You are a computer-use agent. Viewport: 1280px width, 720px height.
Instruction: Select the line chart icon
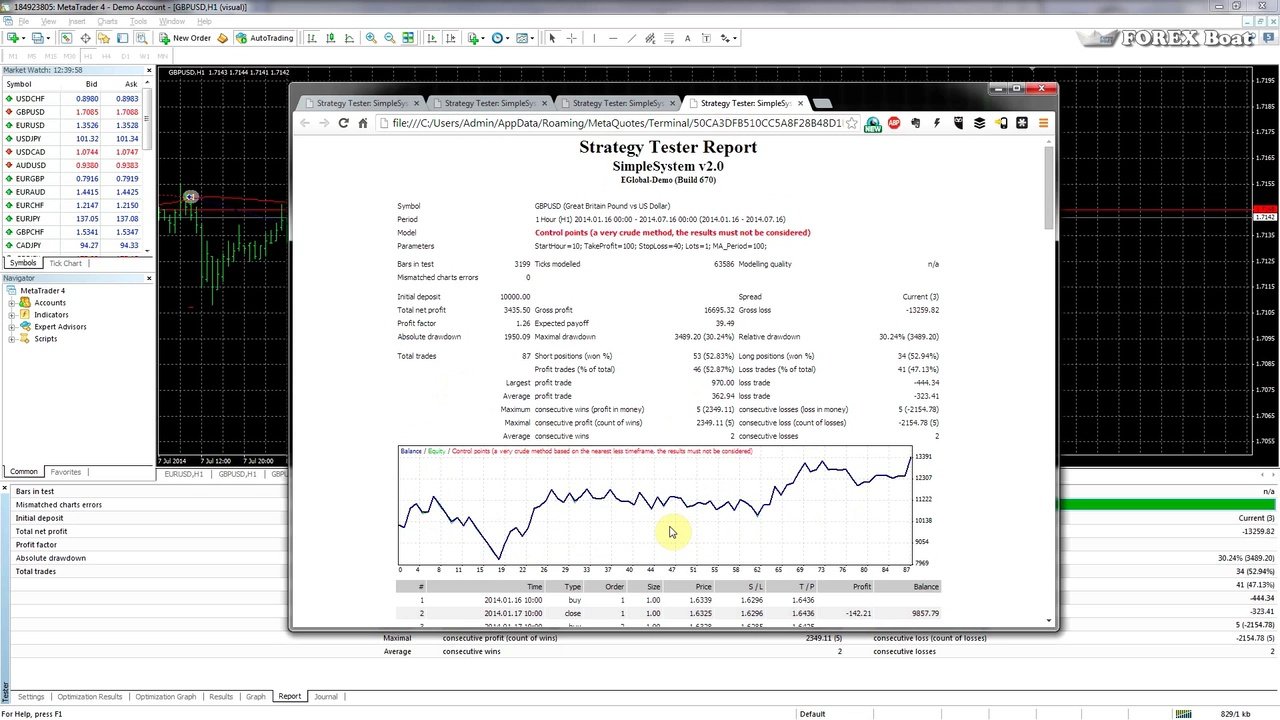349,38
